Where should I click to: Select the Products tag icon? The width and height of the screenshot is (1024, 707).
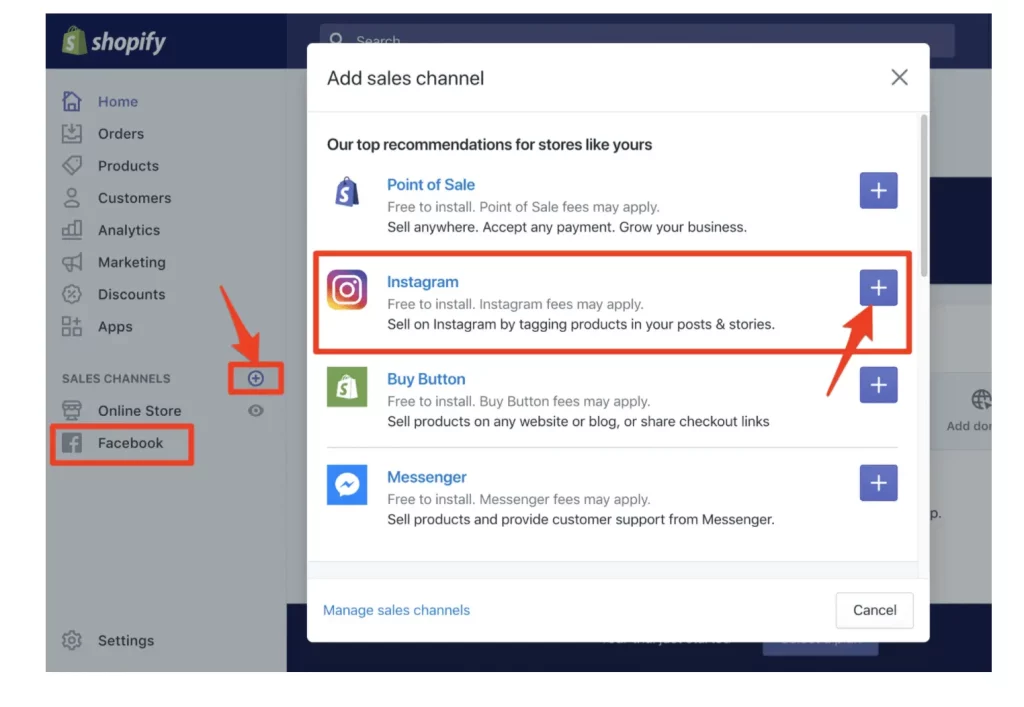(72, 165)
